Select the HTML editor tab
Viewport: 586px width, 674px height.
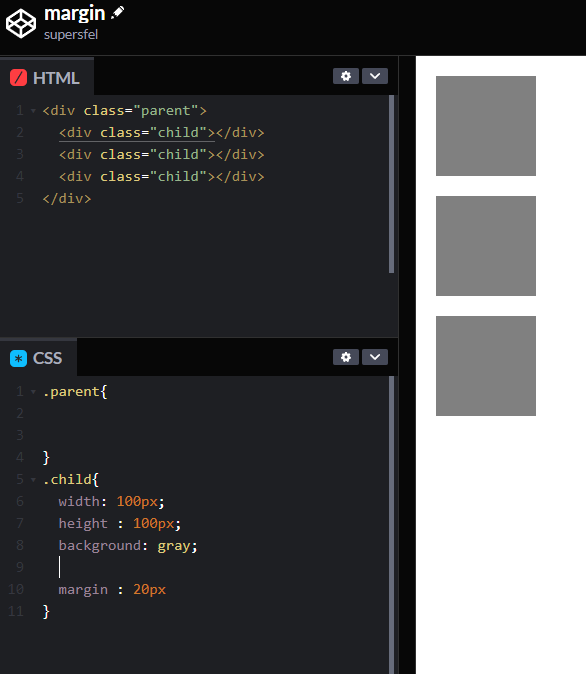pyautogui.click(x=46, y=77)
